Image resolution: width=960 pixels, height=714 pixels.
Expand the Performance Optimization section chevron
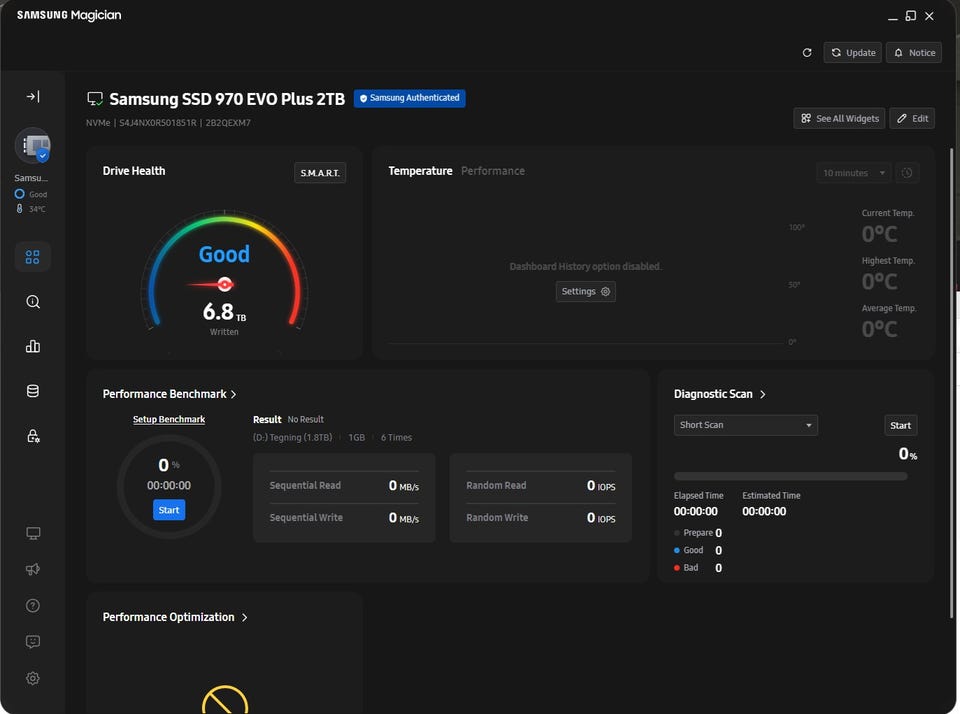click(x=244, y=617)
